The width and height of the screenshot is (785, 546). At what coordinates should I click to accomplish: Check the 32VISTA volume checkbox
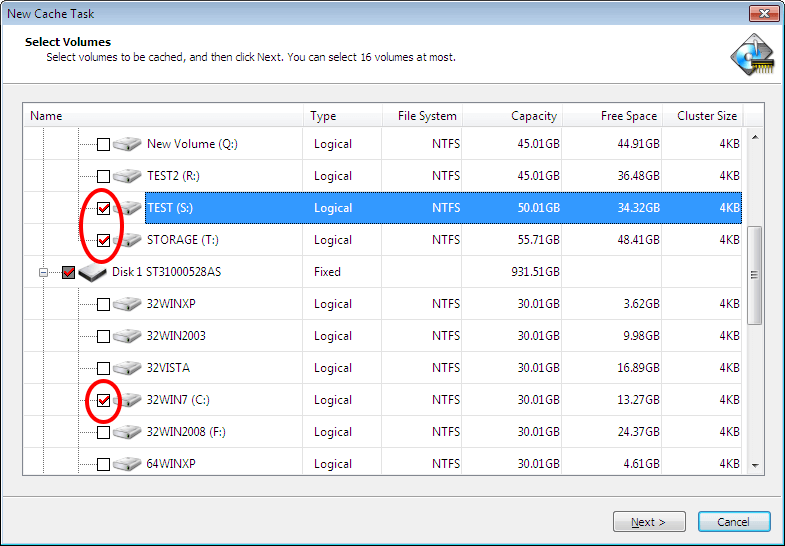click(x=103, y=368)
